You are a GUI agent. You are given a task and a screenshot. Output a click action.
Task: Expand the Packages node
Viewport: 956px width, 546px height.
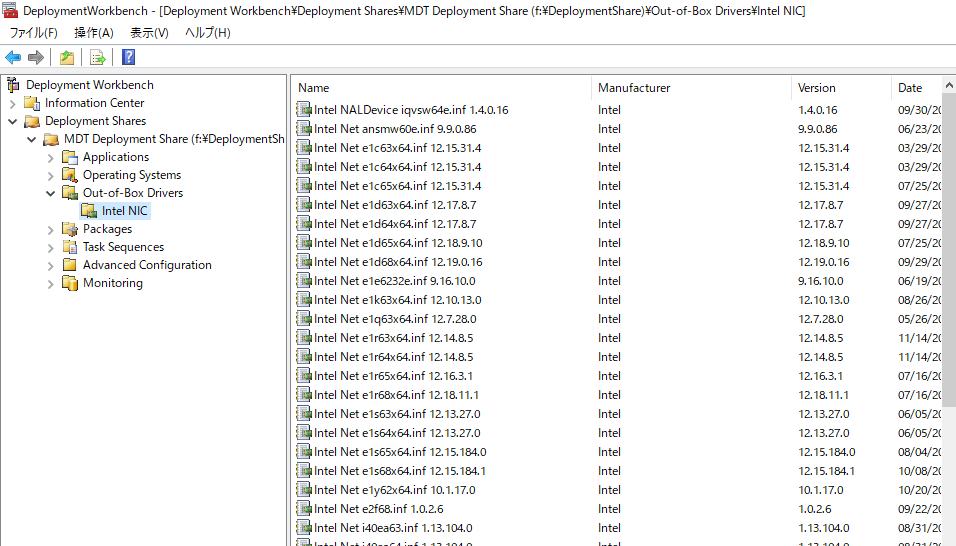click(51, 230)
